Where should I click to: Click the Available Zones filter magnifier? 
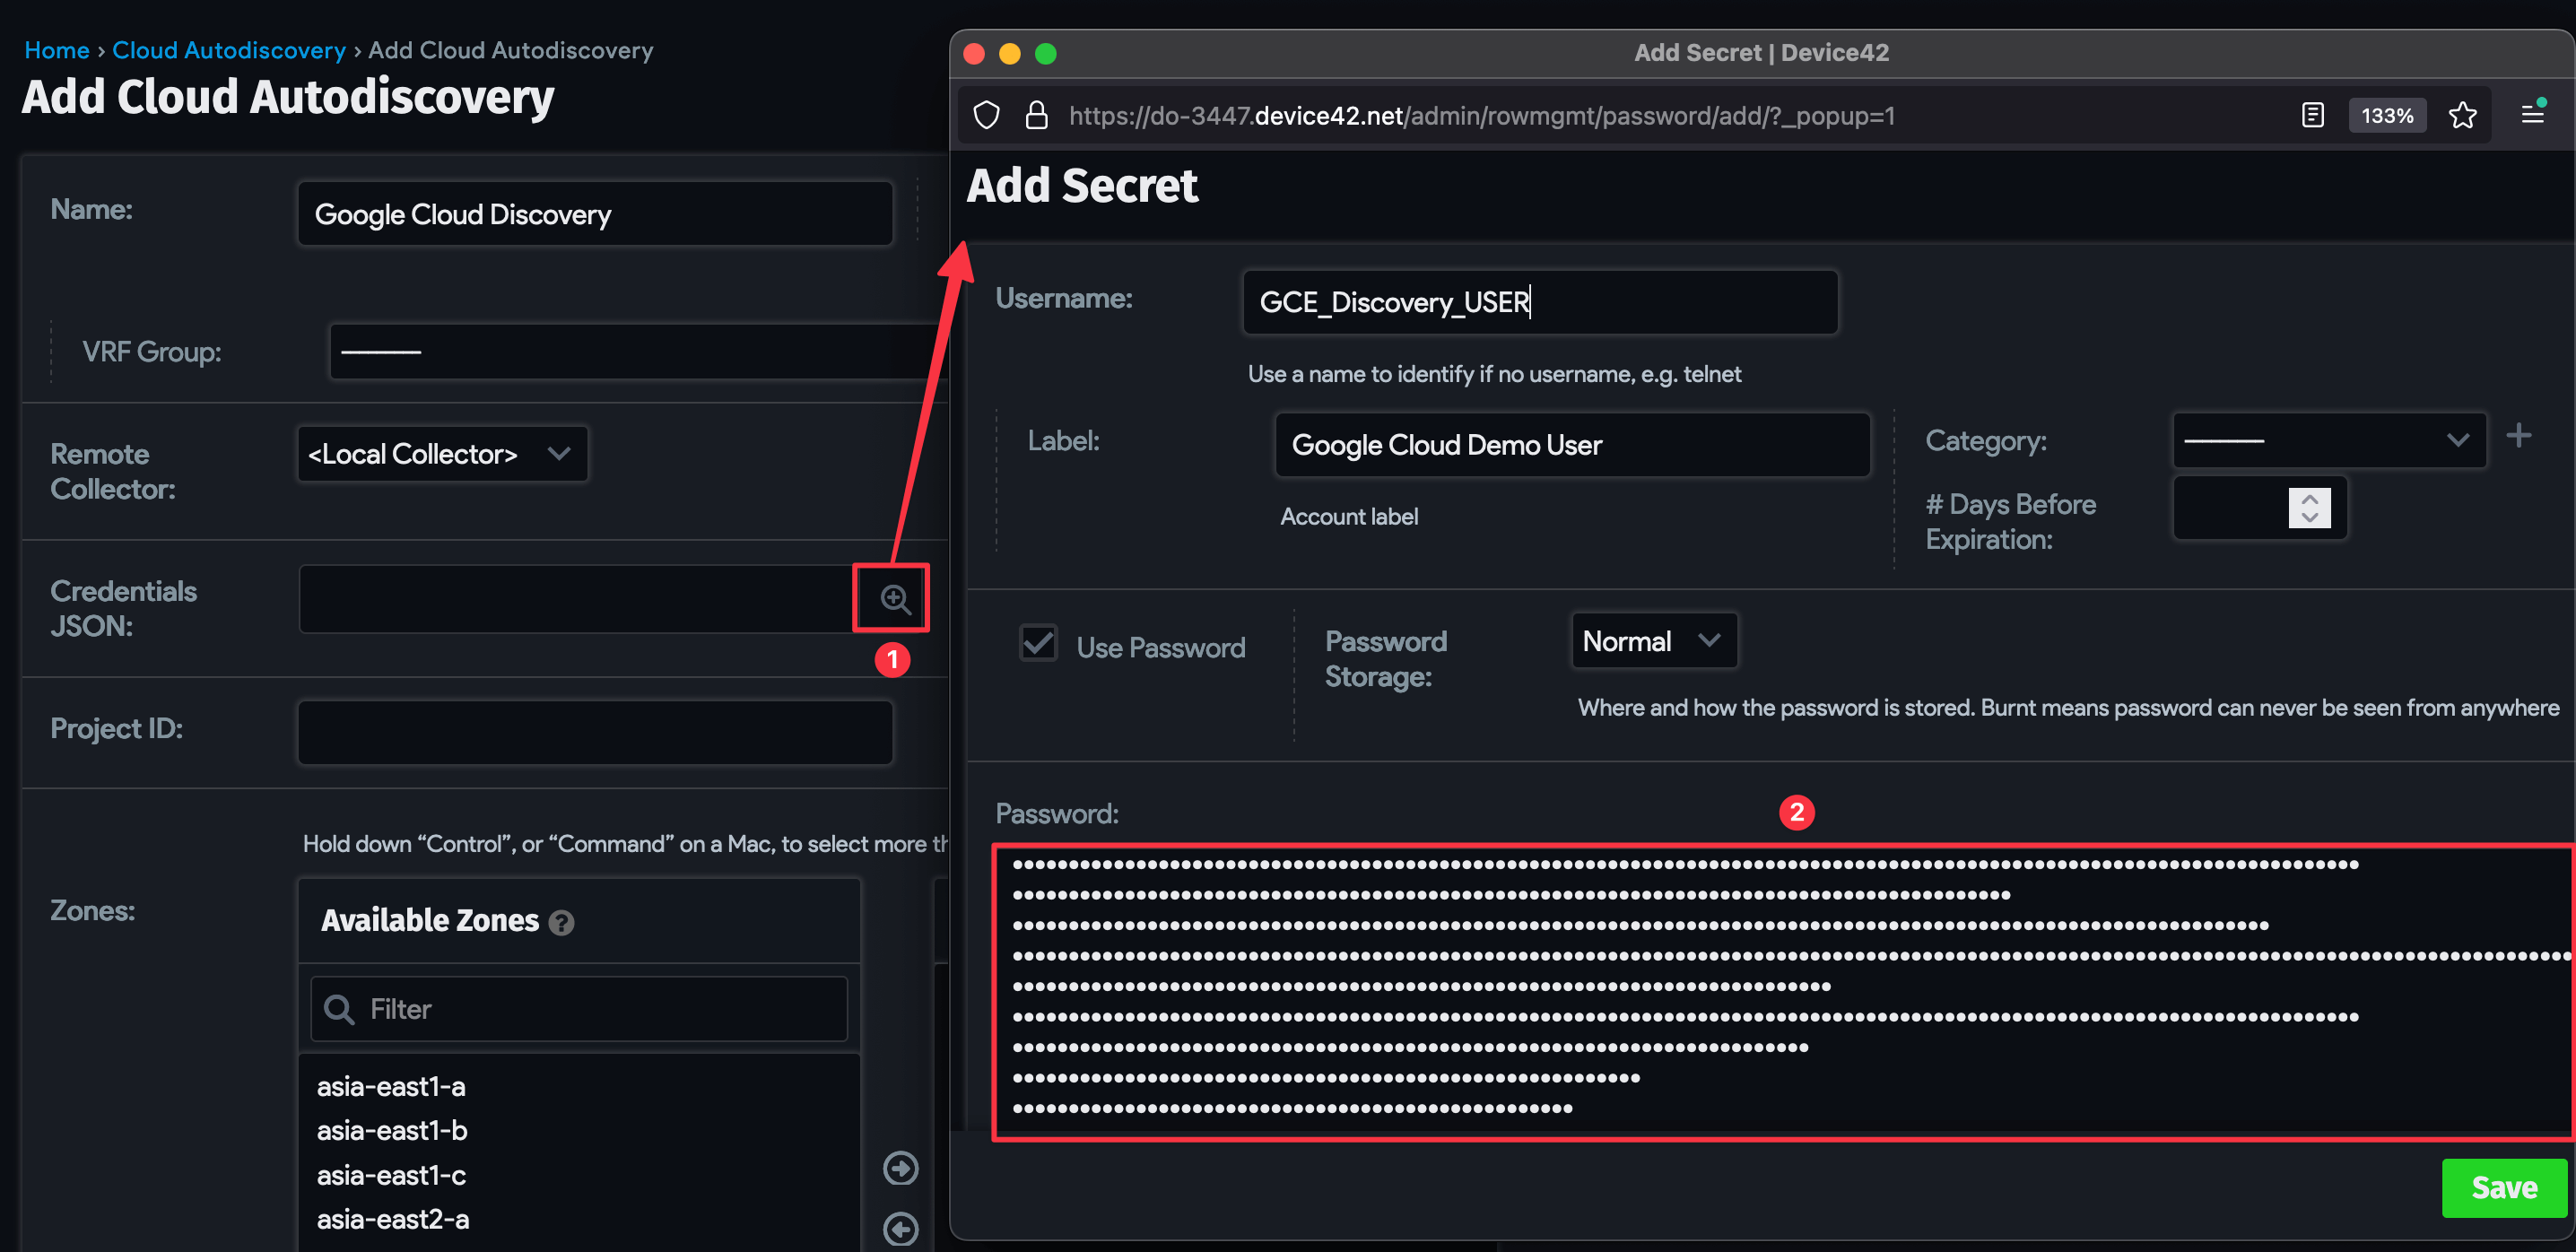point(339,1008)
